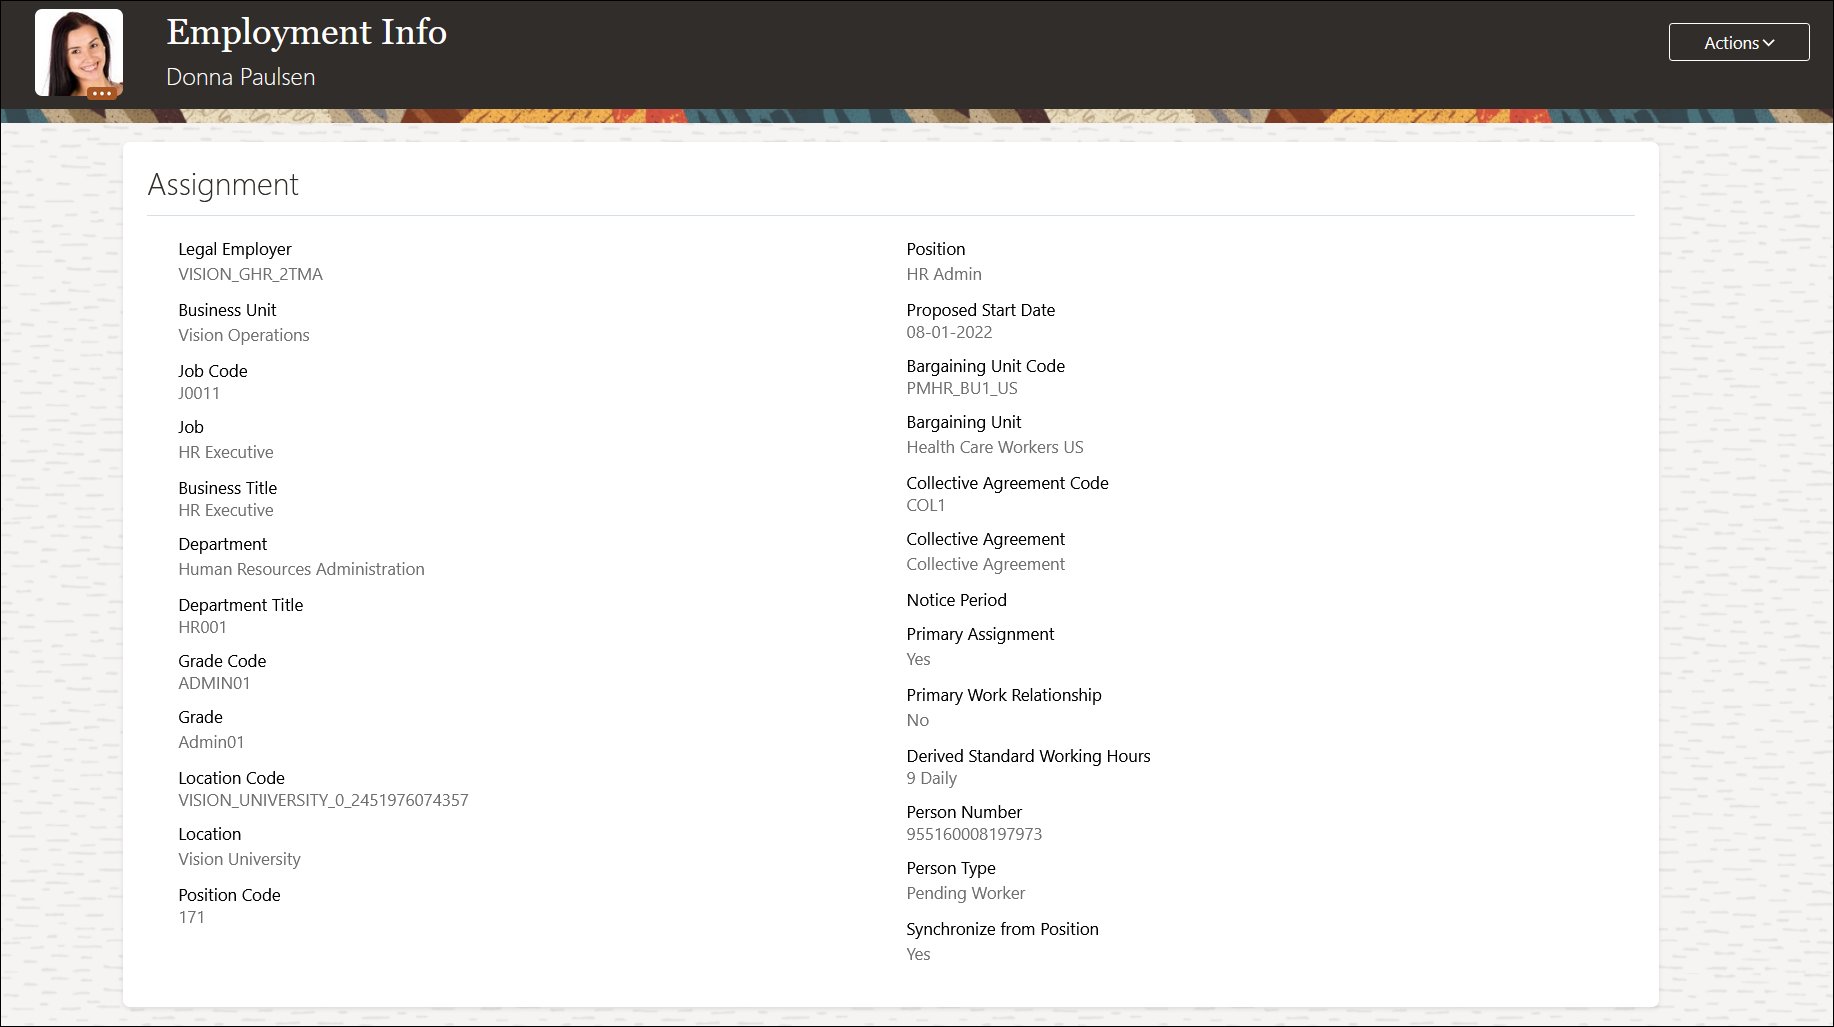Select location code VISION_UNIVERSITY_0_2451976074357
This screenshot has height=1027, width=1834.
click(323, 800)
